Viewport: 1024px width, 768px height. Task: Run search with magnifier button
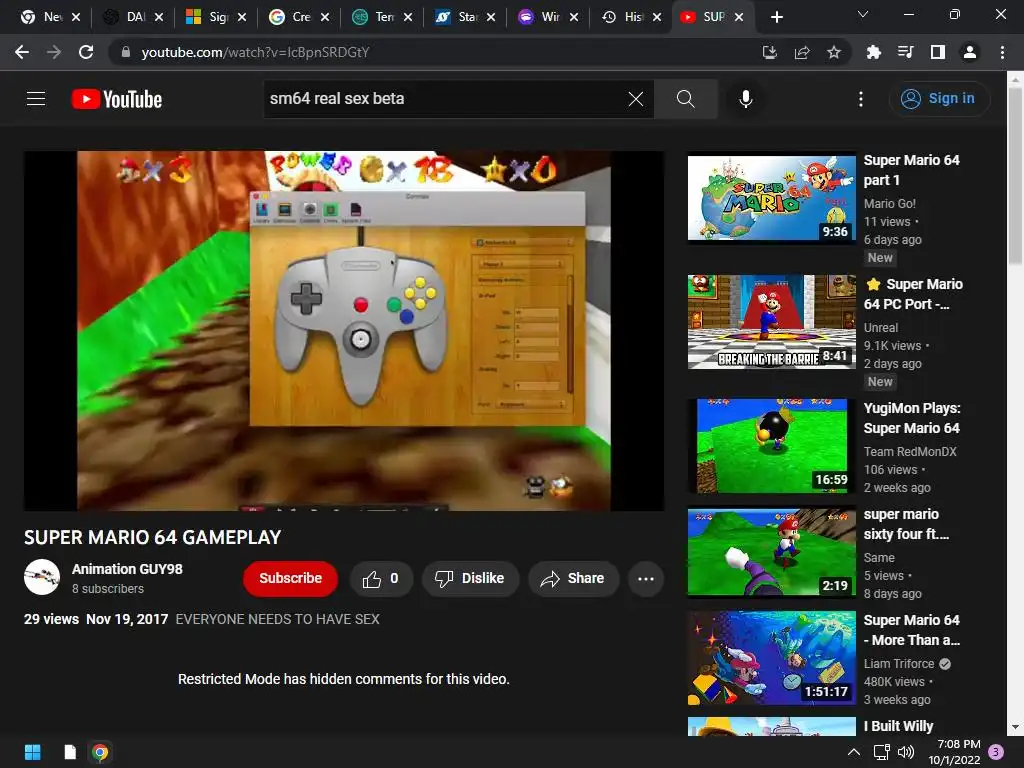685,99
